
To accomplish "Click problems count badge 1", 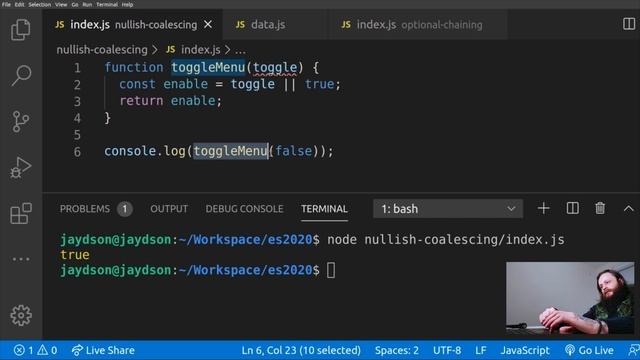I will coord(124,209).
